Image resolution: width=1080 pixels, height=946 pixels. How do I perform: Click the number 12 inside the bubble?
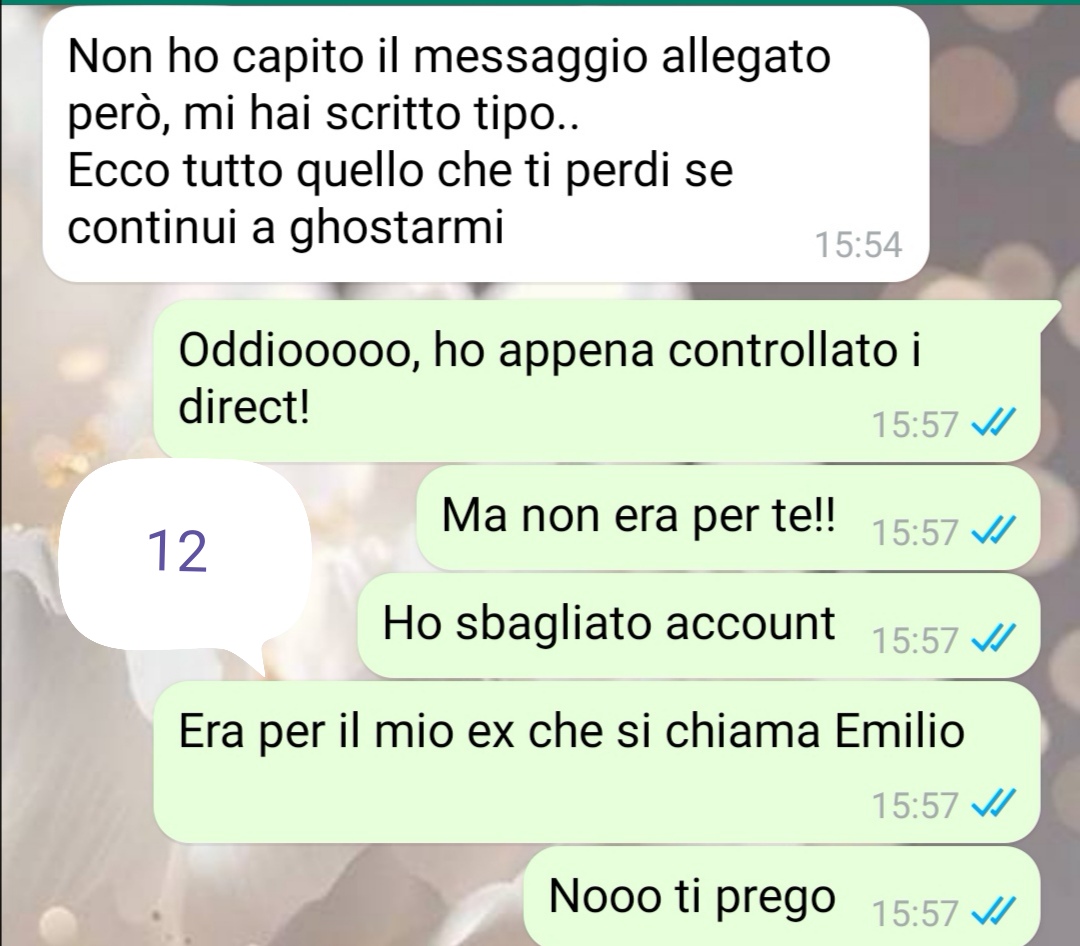(x=177, y=551)
